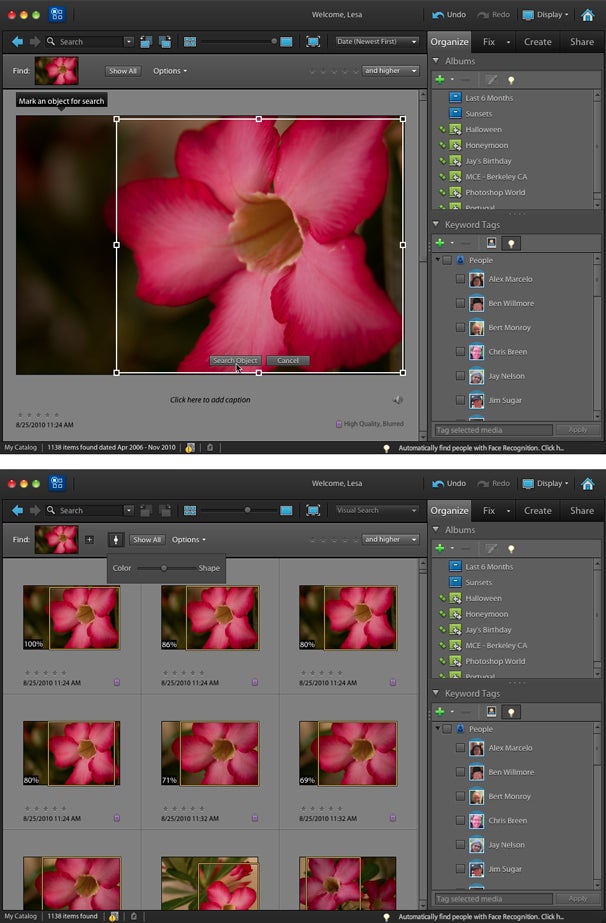Click 'Click here to add caption' text
The image size is (606, 923).
(210, 400)
